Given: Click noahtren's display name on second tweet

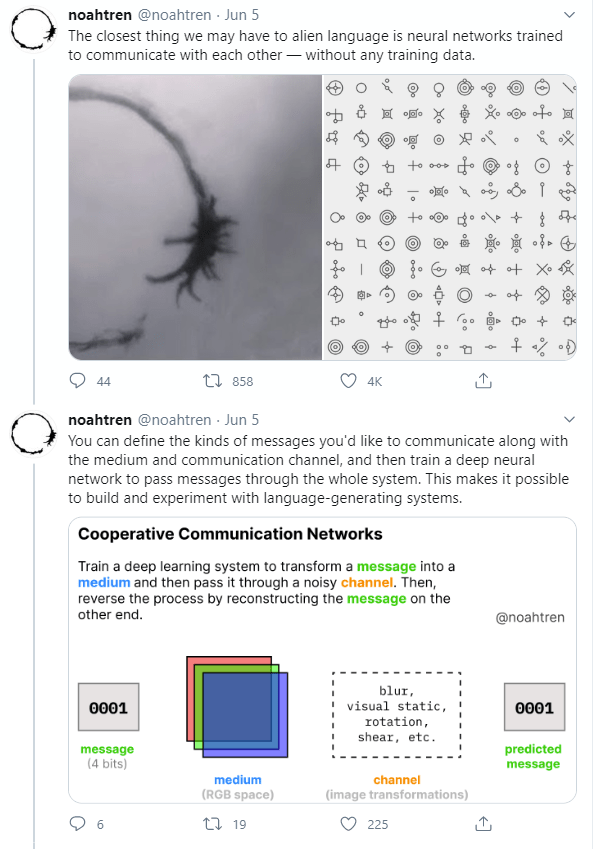Looking at the screenshot, I should point(100,420).
